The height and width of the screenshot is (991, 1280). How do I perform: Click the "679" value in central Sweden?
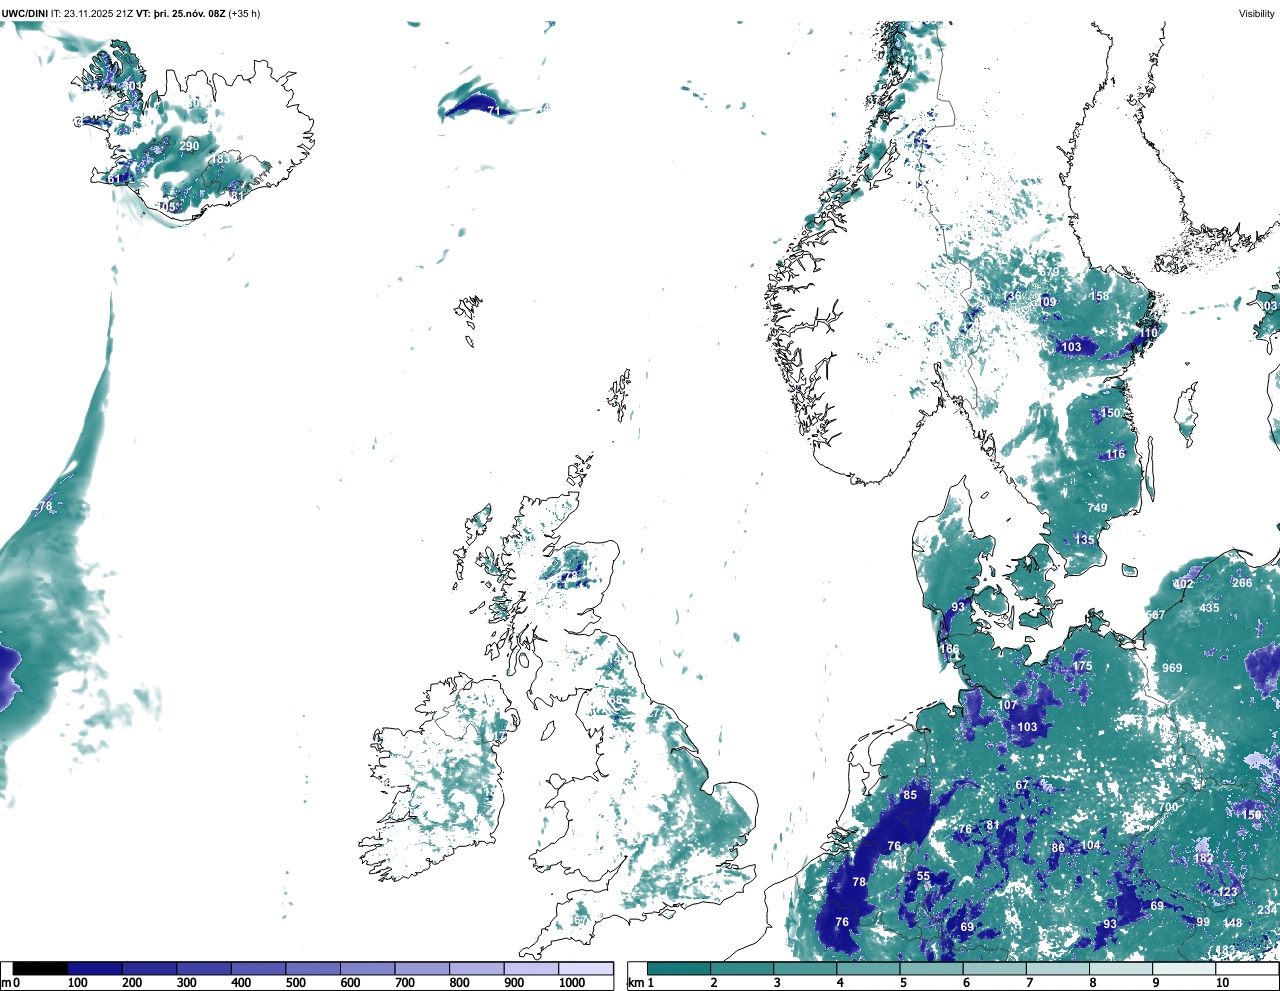click(1048, 272)
